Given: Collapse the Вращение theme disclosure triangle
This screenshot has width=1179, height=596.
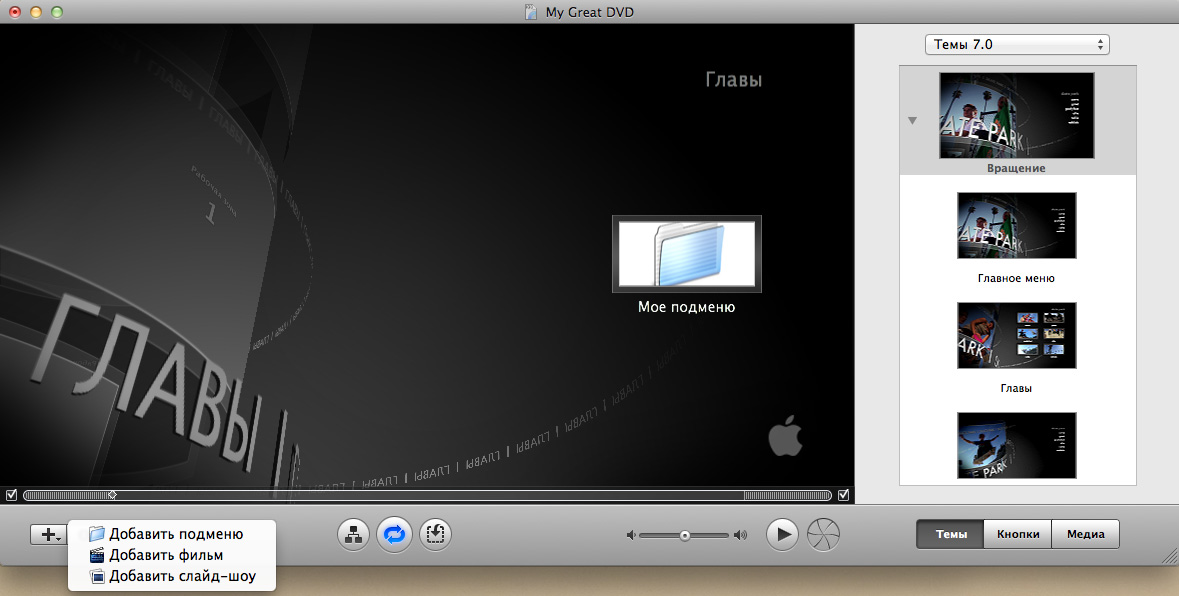Looking at the screenshot, I should point(912,121).
